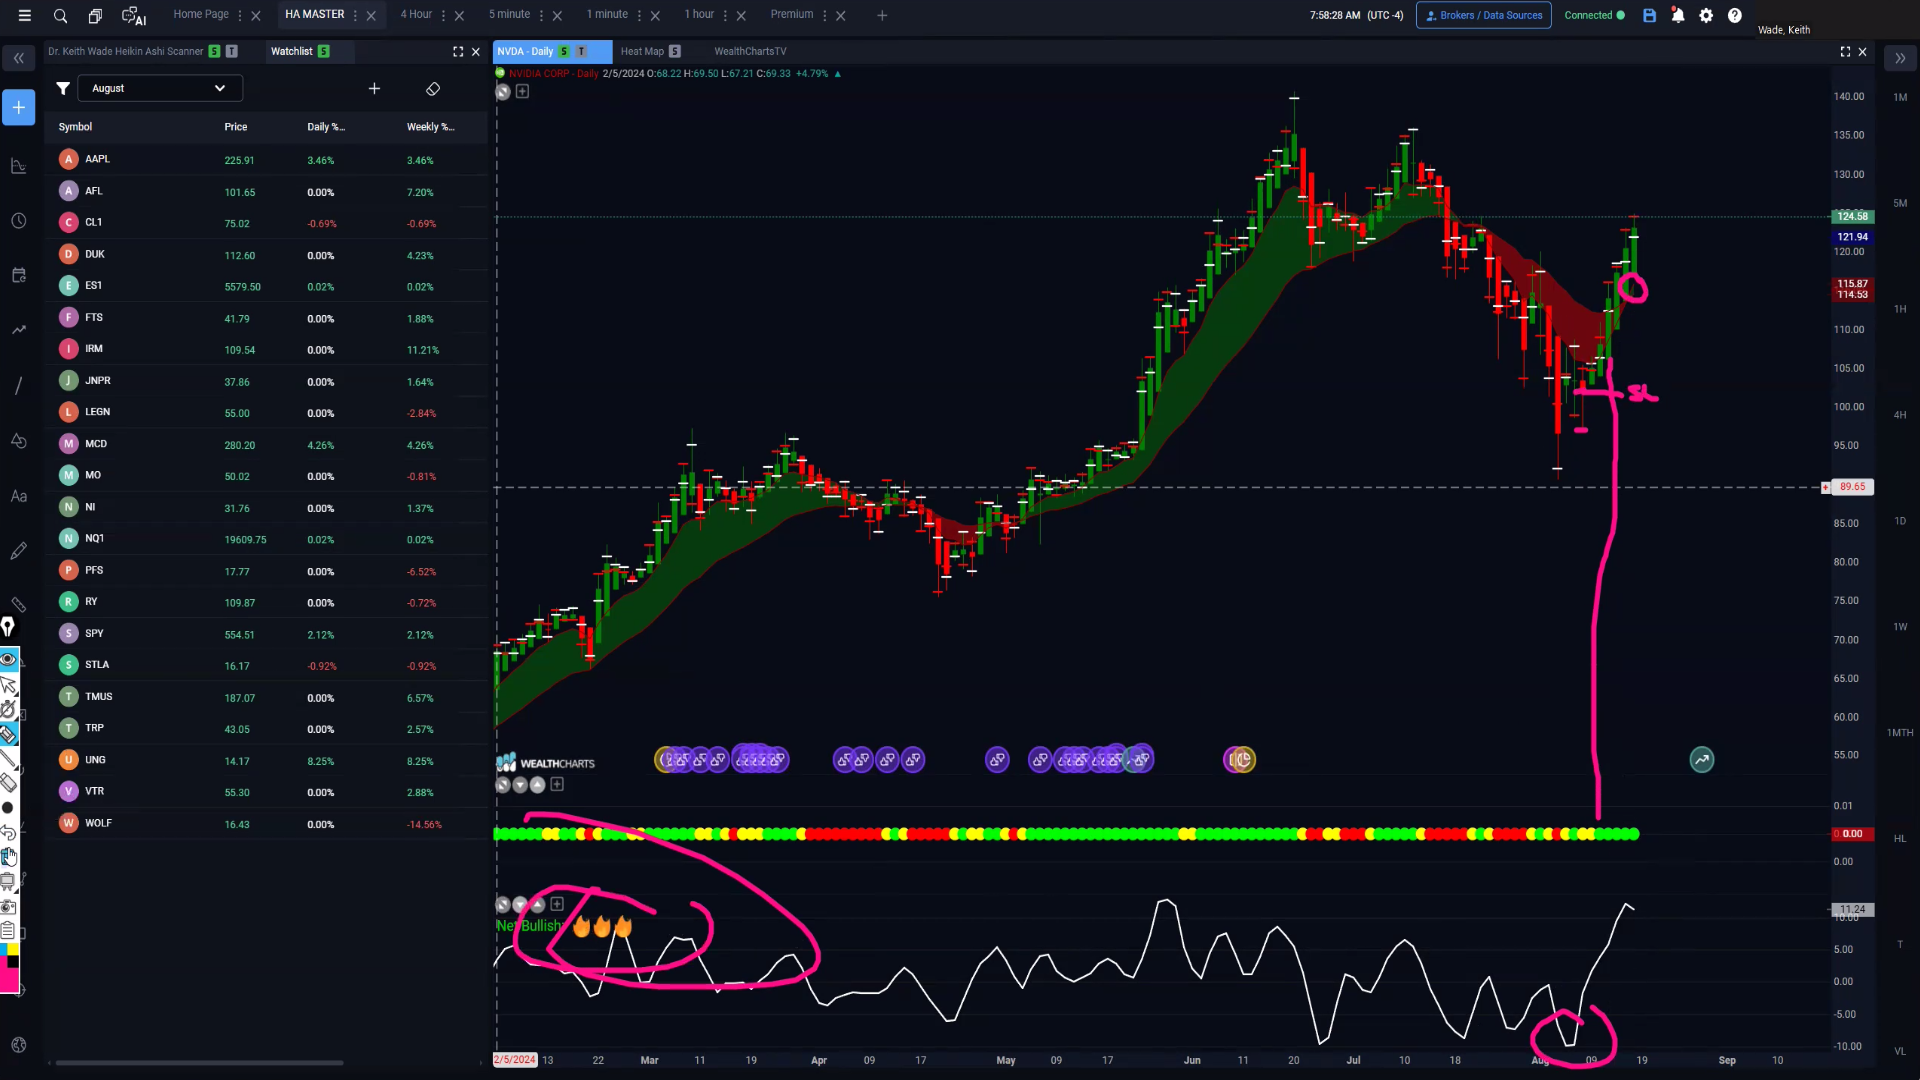The width and height of the screenshot is (1920, 1080).
Task: Toggle visibility of the top chart indicator
Action: 503,92
